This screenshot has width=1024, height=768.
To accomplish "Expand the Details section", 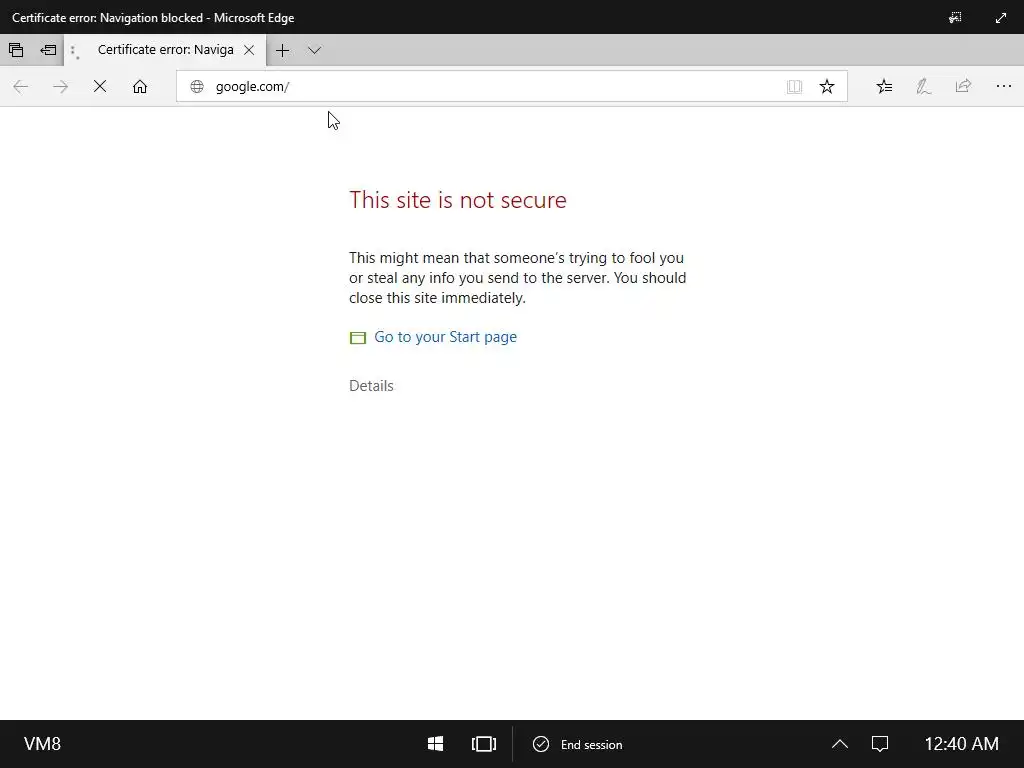I will click(371, 386).
